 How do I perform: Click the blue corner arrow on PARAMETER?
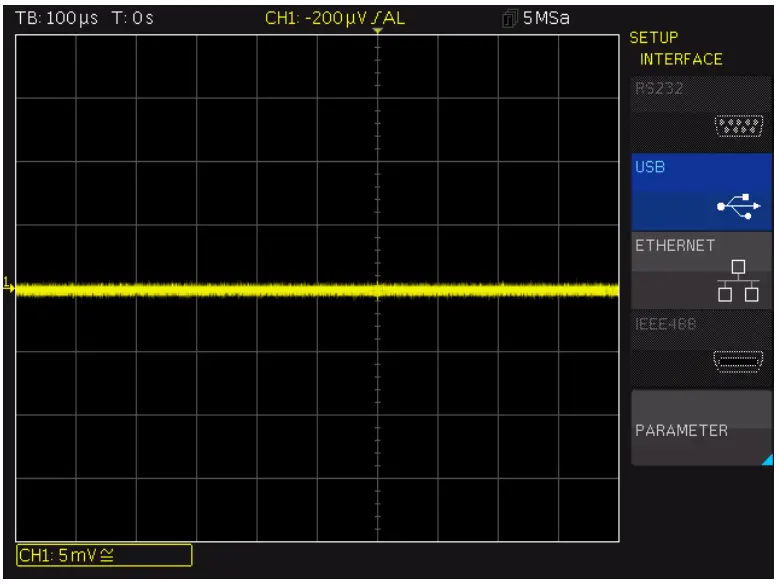point(768,460)
